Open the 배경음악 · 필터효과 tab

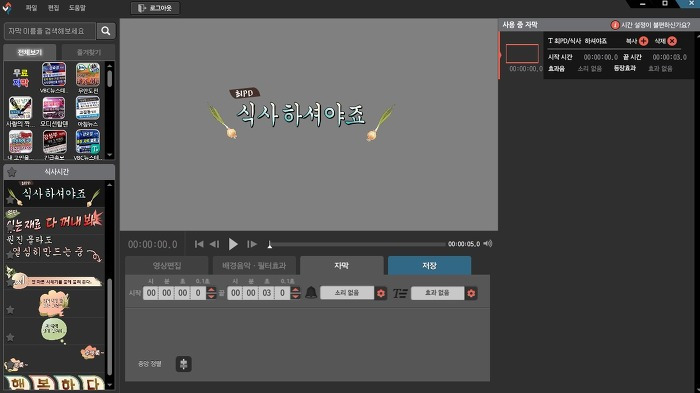254,265
